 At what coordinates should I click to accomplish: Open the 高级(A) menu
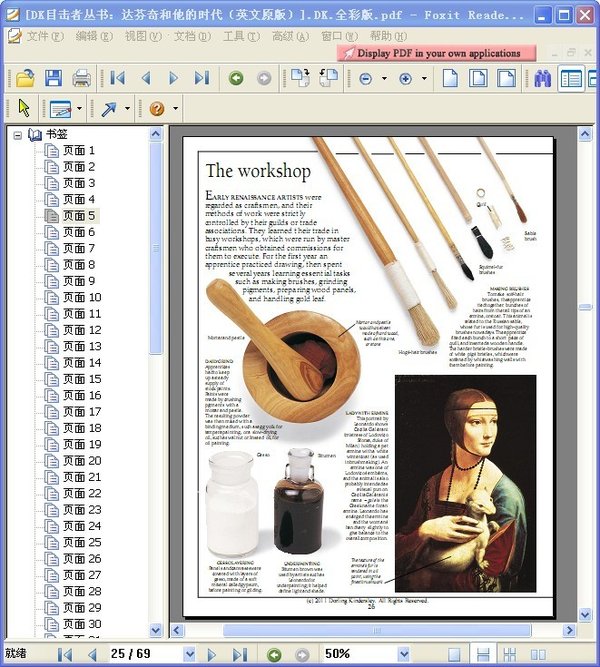click(290, 37)
